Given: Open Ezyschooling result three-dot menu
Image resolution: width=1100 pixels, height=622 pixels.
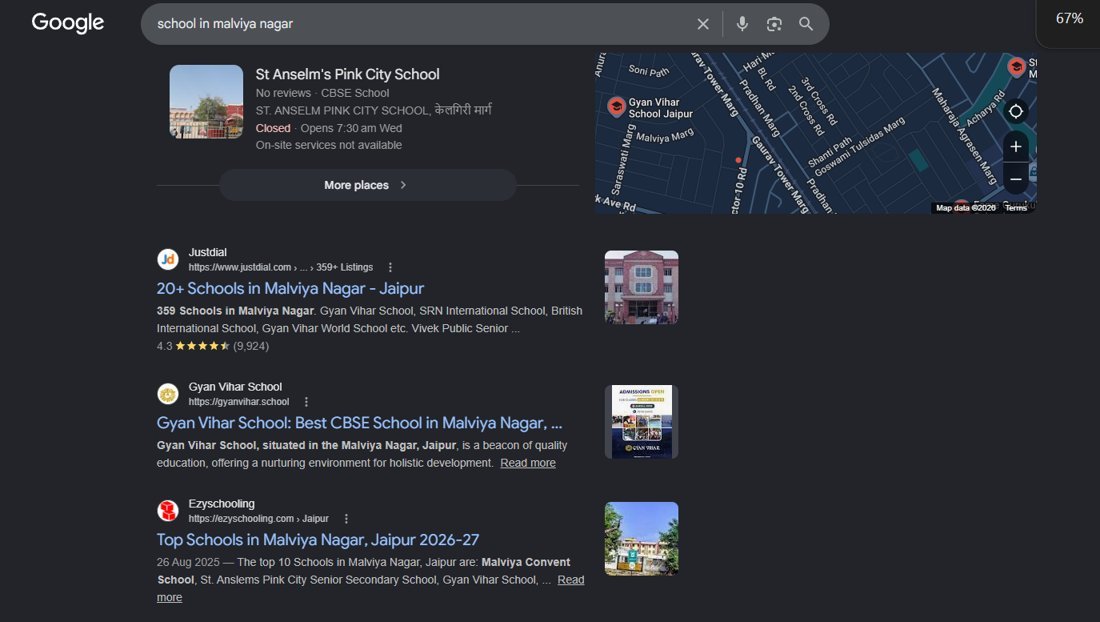Looking at the screenshot, I should point(346,519).
